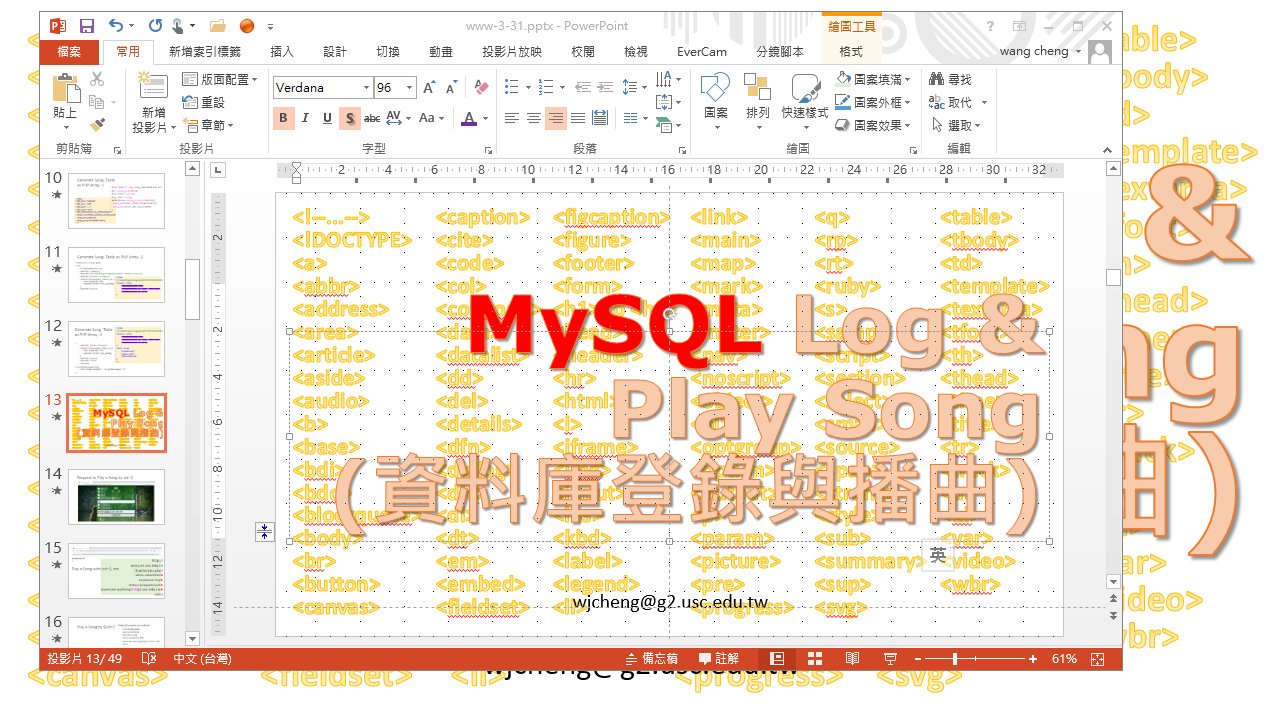Click the font color A swatch
1280x720 pixels.
pyautogui.click(x=469, y=118)
